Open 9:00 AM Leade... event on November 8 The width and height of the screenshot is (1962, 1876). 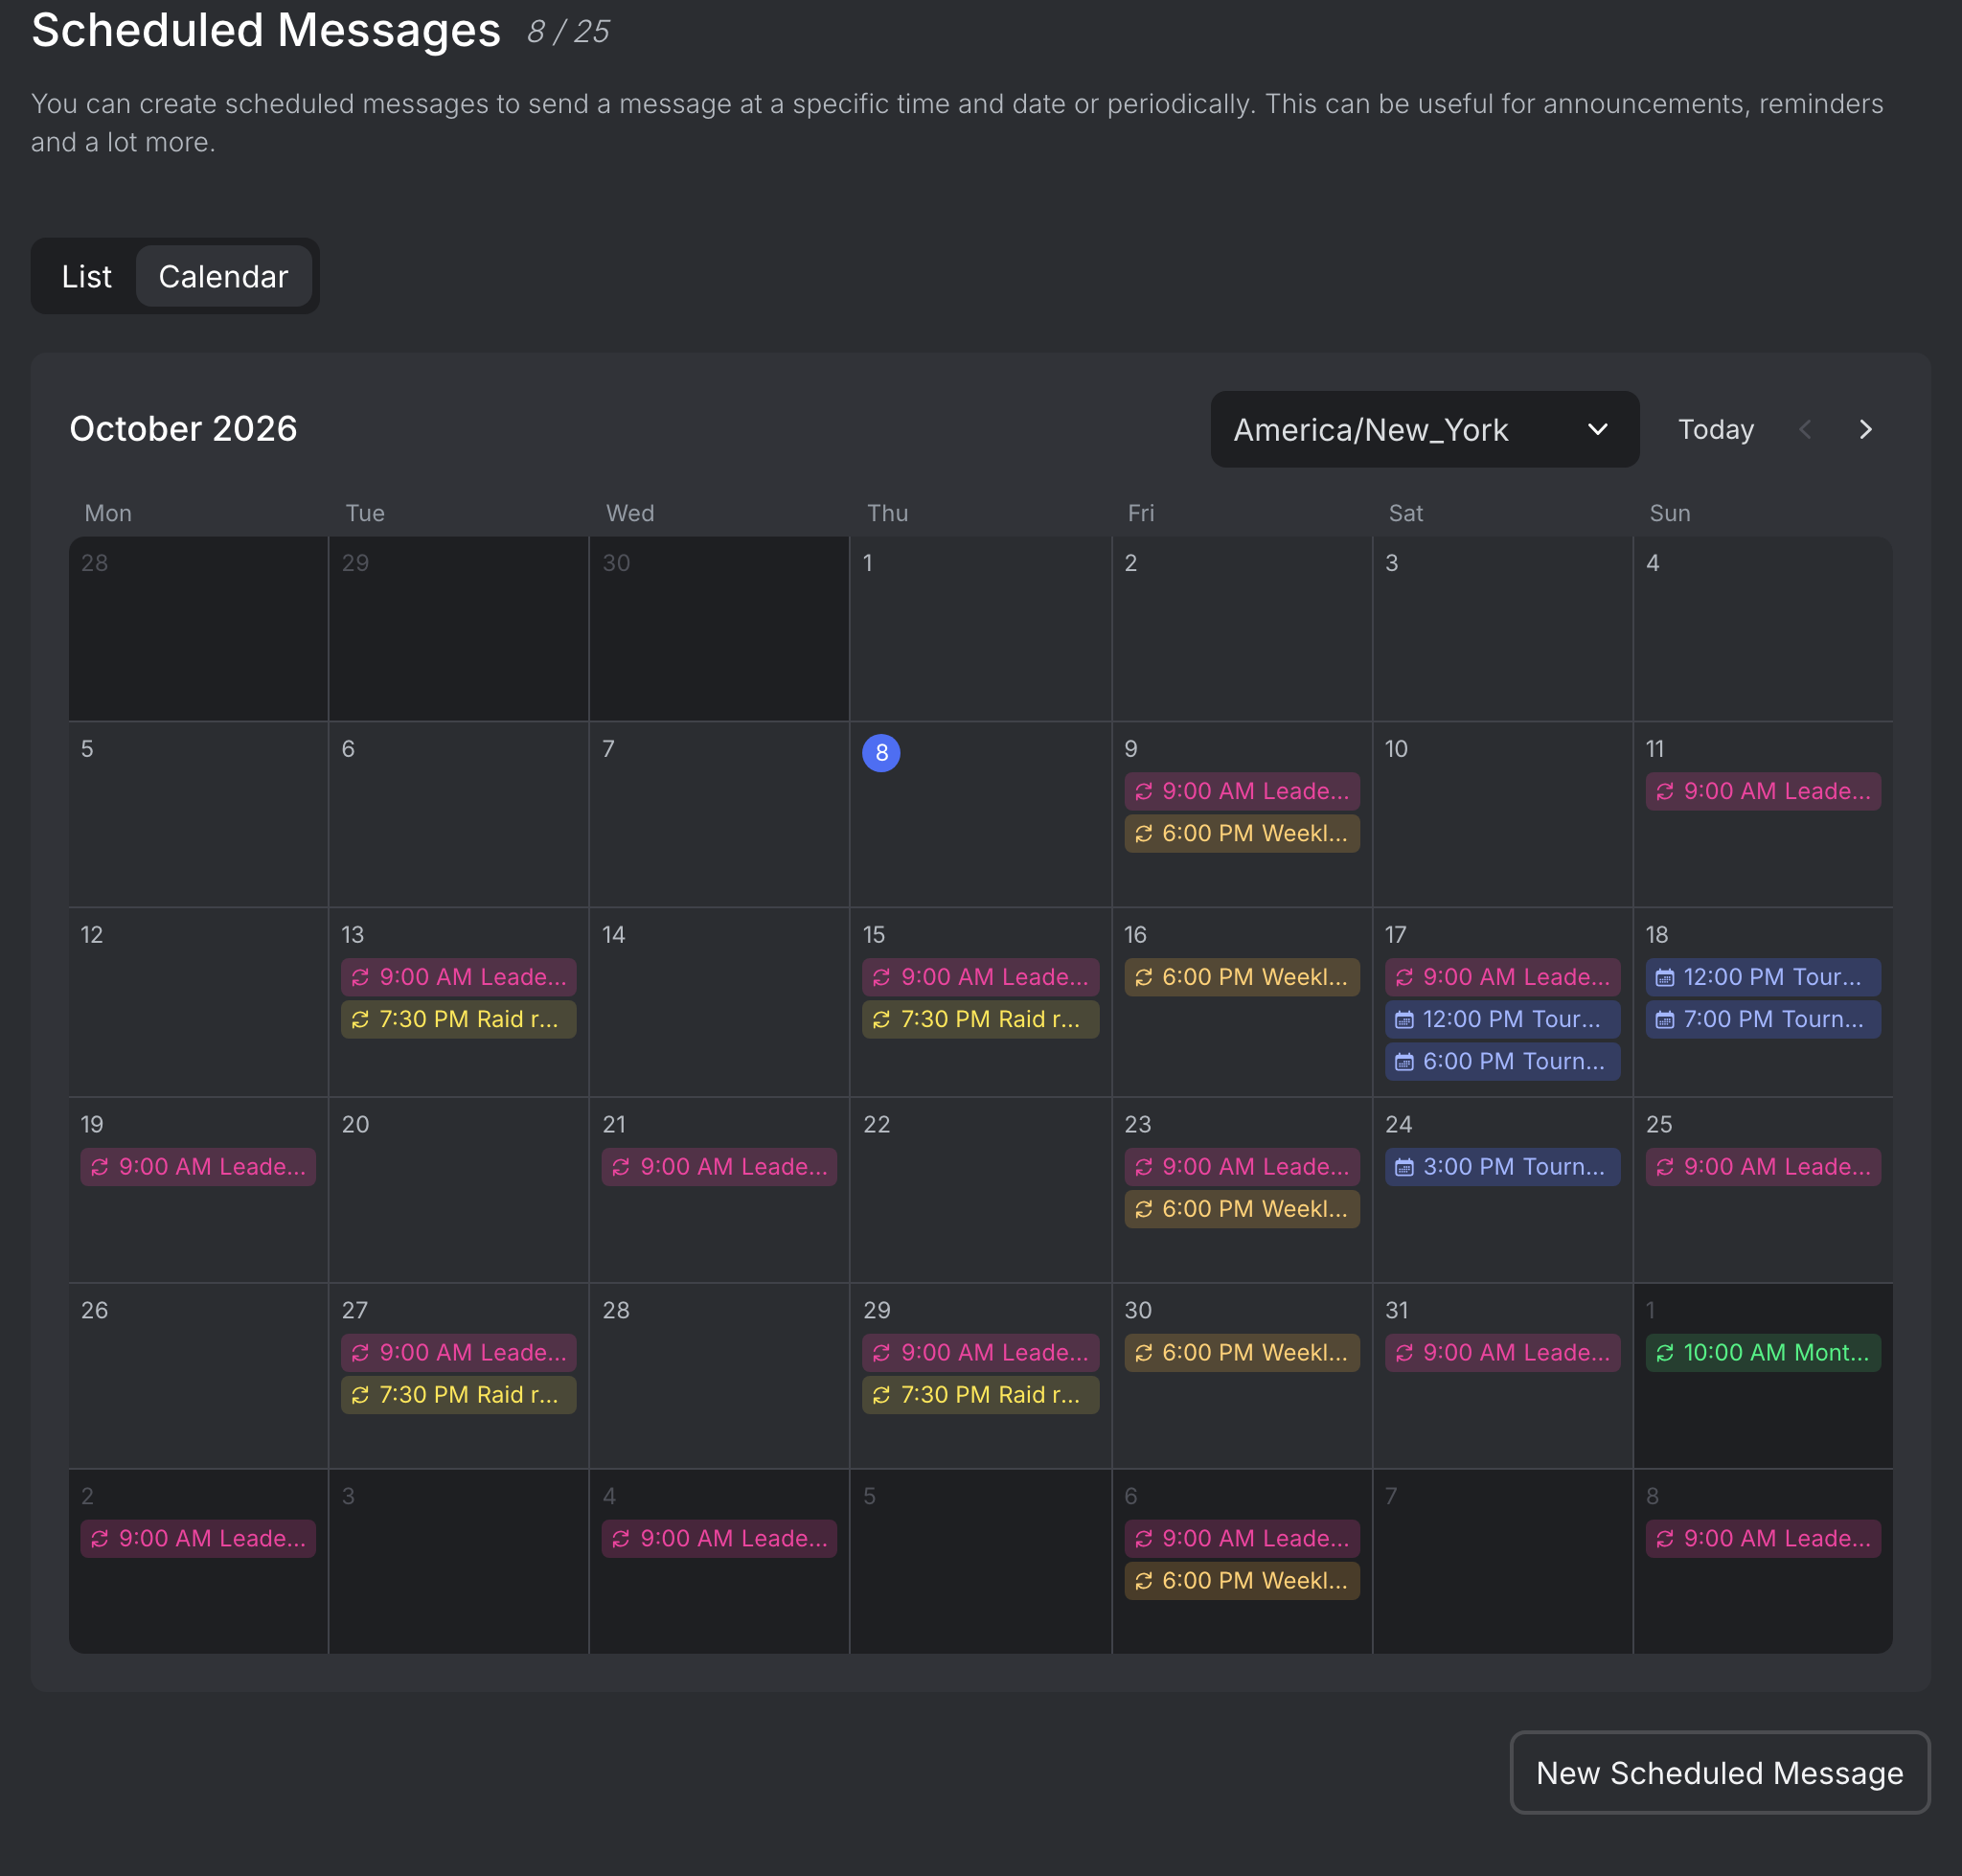point(1763,1538)
